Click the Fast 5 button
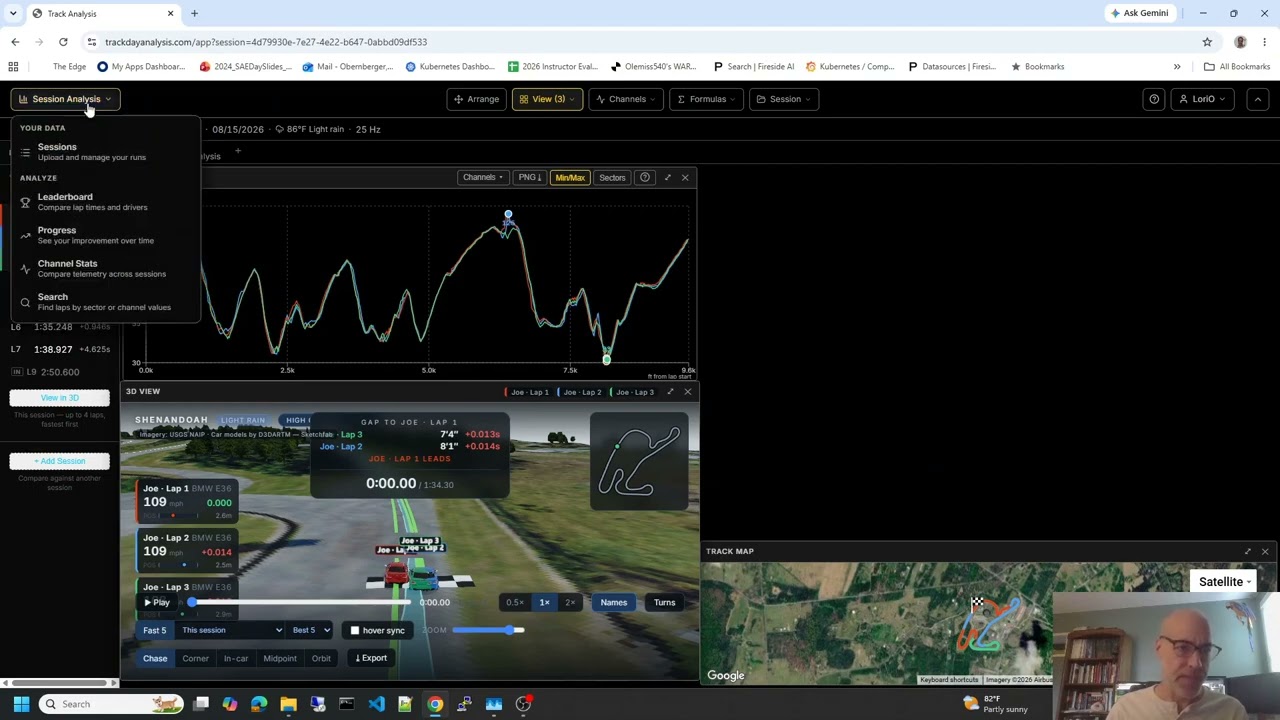The height and width of the screenshot is (720, 1280). tap(154, 630)
